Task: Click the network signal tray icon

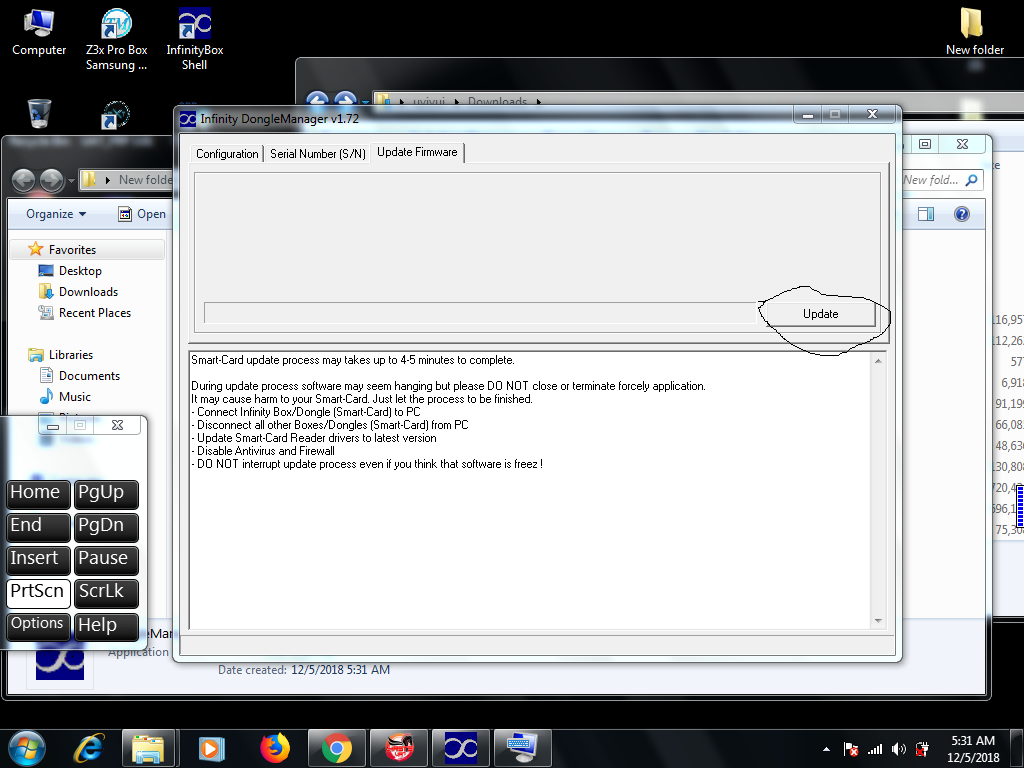Action: [875, 749]
